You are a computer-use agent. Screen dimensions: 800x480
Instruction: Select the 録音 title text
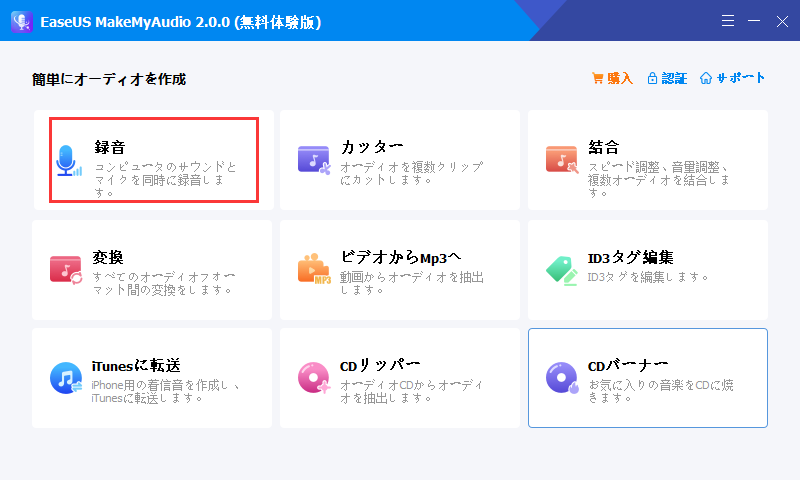point(110,147)
